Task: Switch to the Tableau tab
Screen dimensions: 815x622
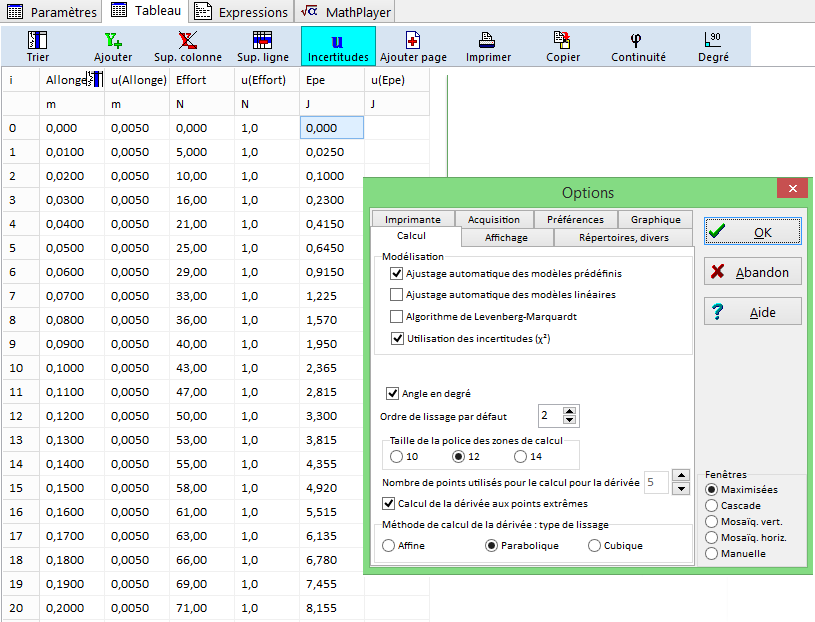Action: pyautogui.click(x=146, y=10)
